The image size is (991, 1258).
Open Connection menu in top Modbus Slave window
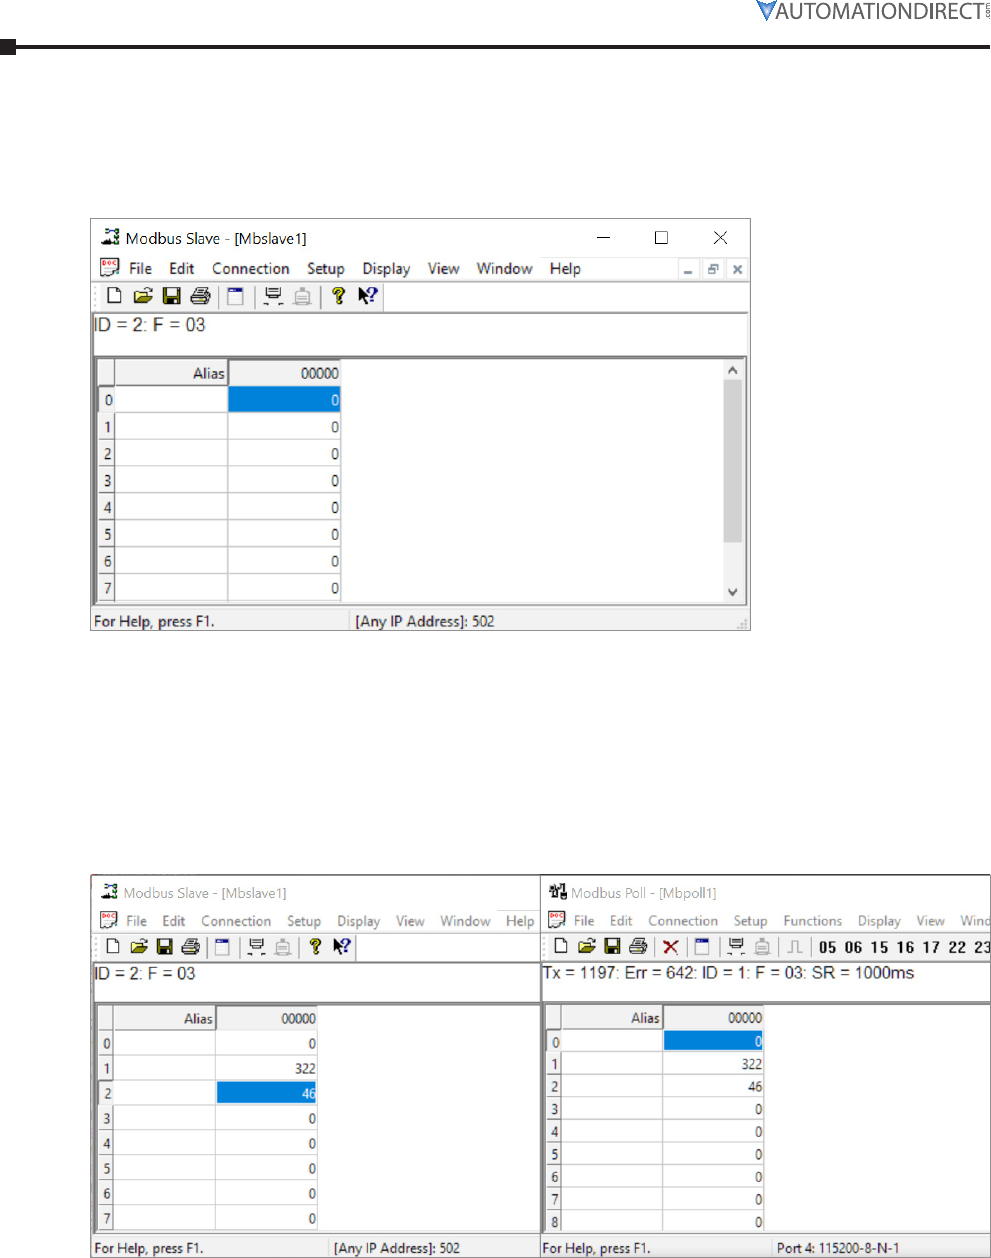click(250, 268)
